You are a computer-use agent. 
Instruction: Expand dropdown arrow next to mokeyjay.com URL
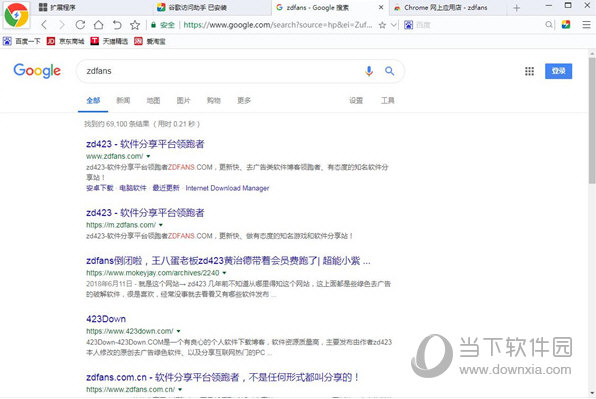pyautogui.click(x=224, y=273)
